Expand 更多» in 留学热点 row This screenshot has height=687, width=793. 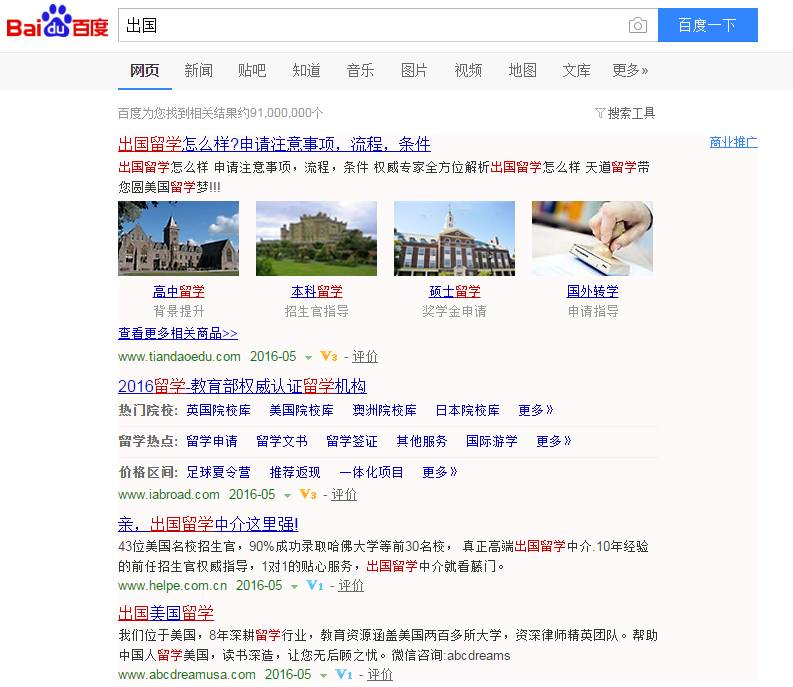(x=554, y=441)
